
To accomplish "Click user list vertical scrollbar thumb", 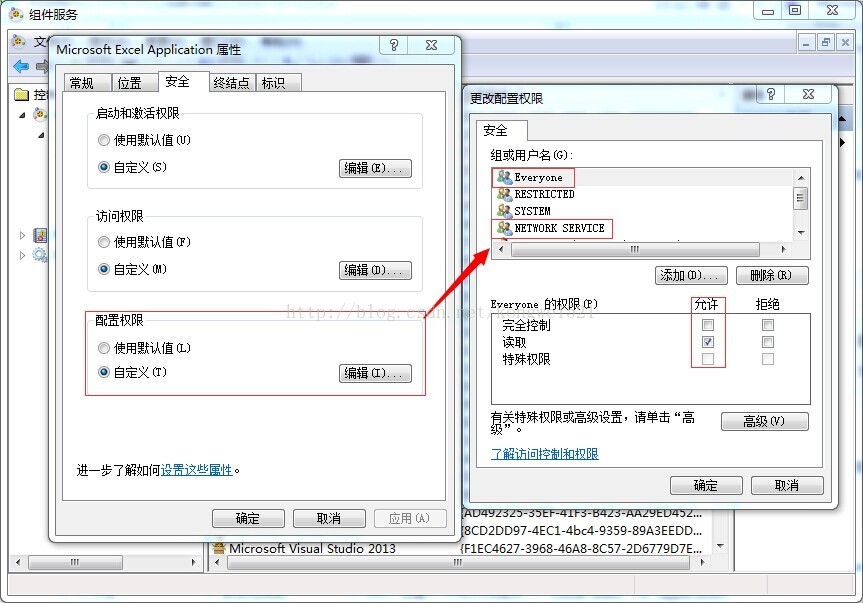I will [x=801, y=198].
